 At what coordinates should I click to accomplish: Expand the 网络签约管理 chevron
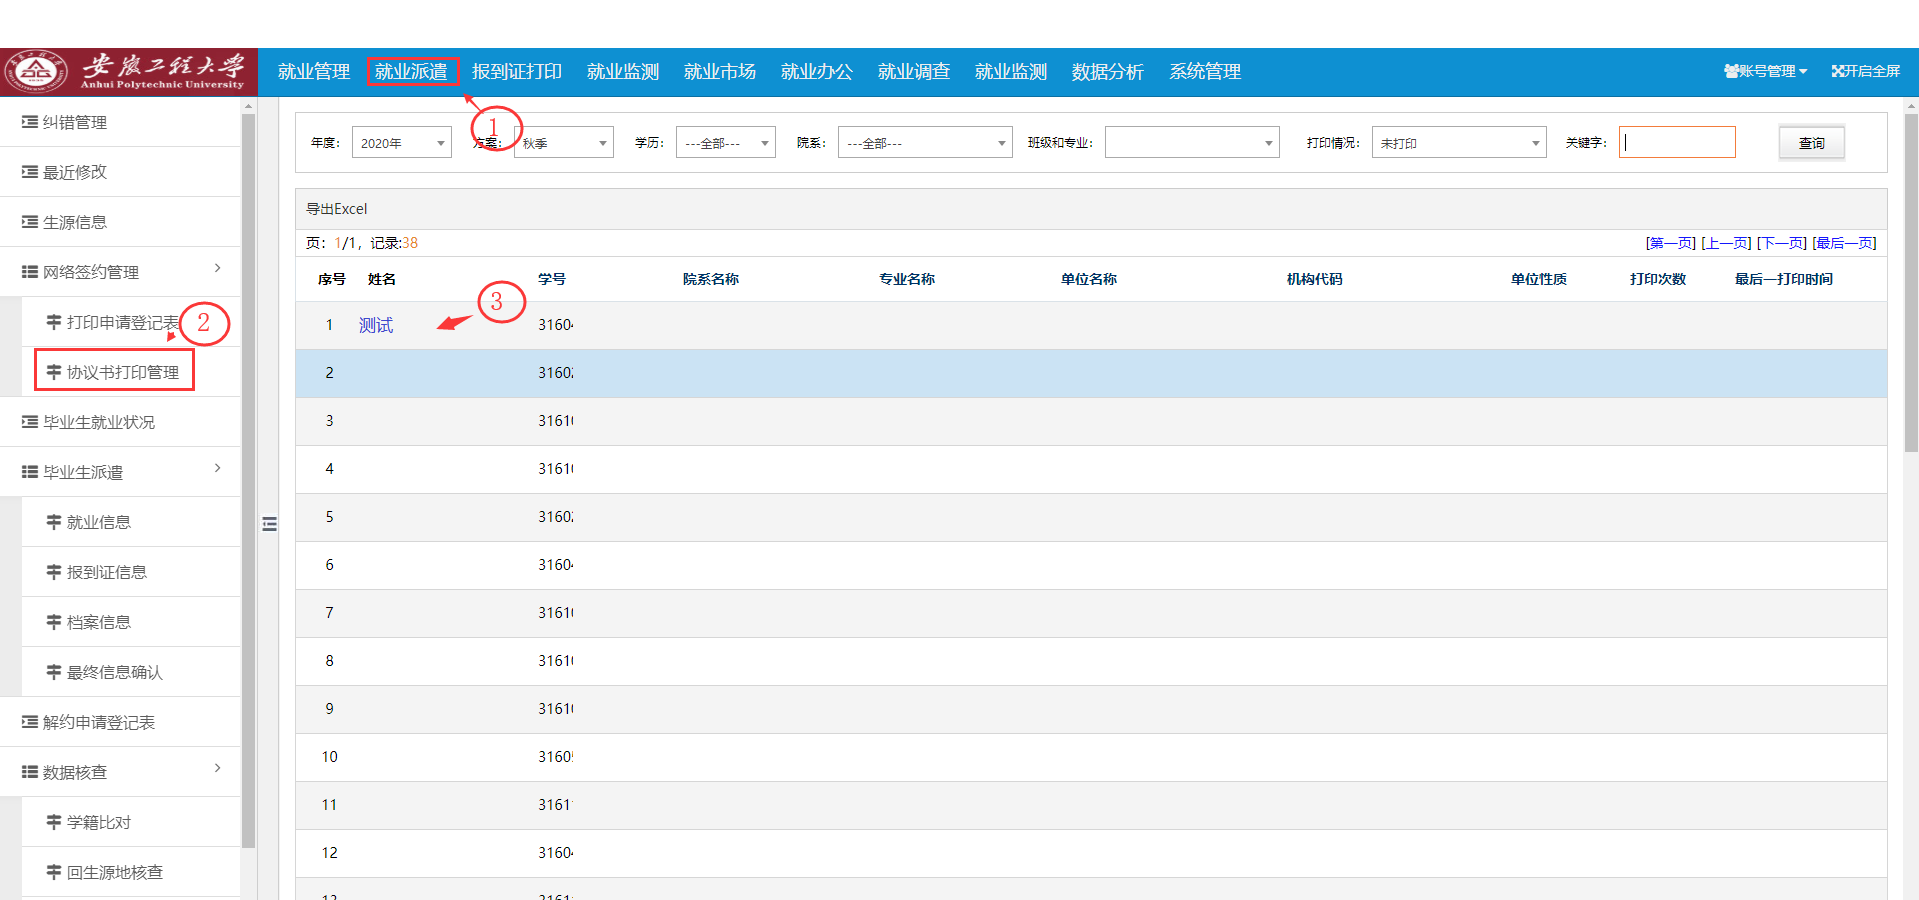[217, 268]
